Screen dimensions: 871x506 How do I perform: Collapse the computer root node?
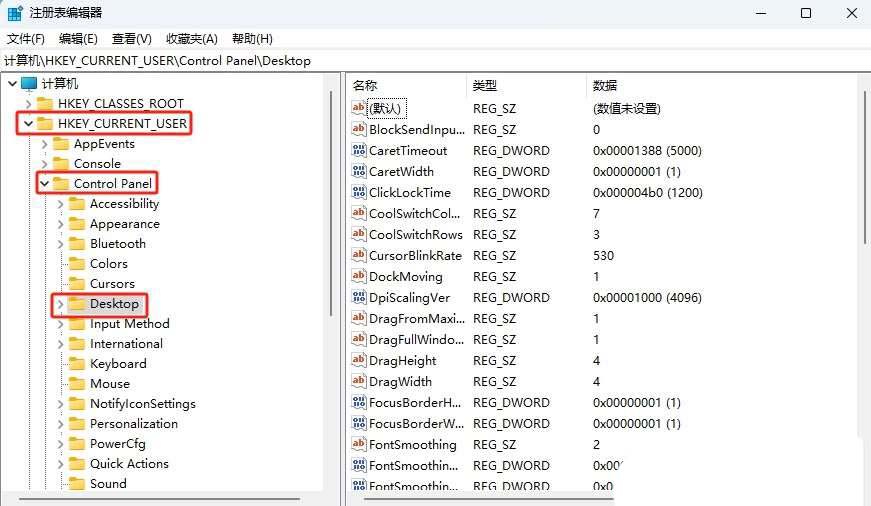pos(12,84)
